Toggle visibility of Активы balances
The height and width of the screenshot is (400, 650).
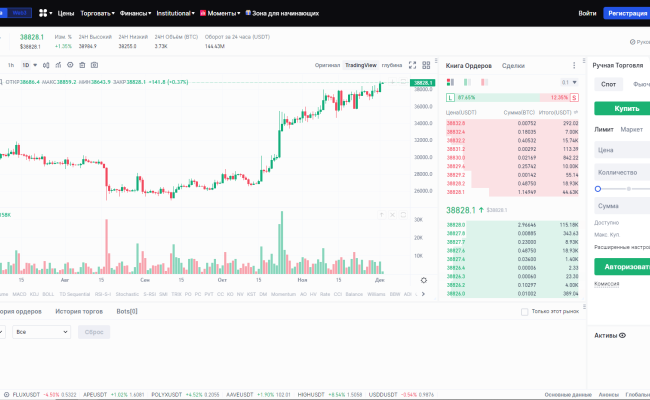(x=622, y=336)
